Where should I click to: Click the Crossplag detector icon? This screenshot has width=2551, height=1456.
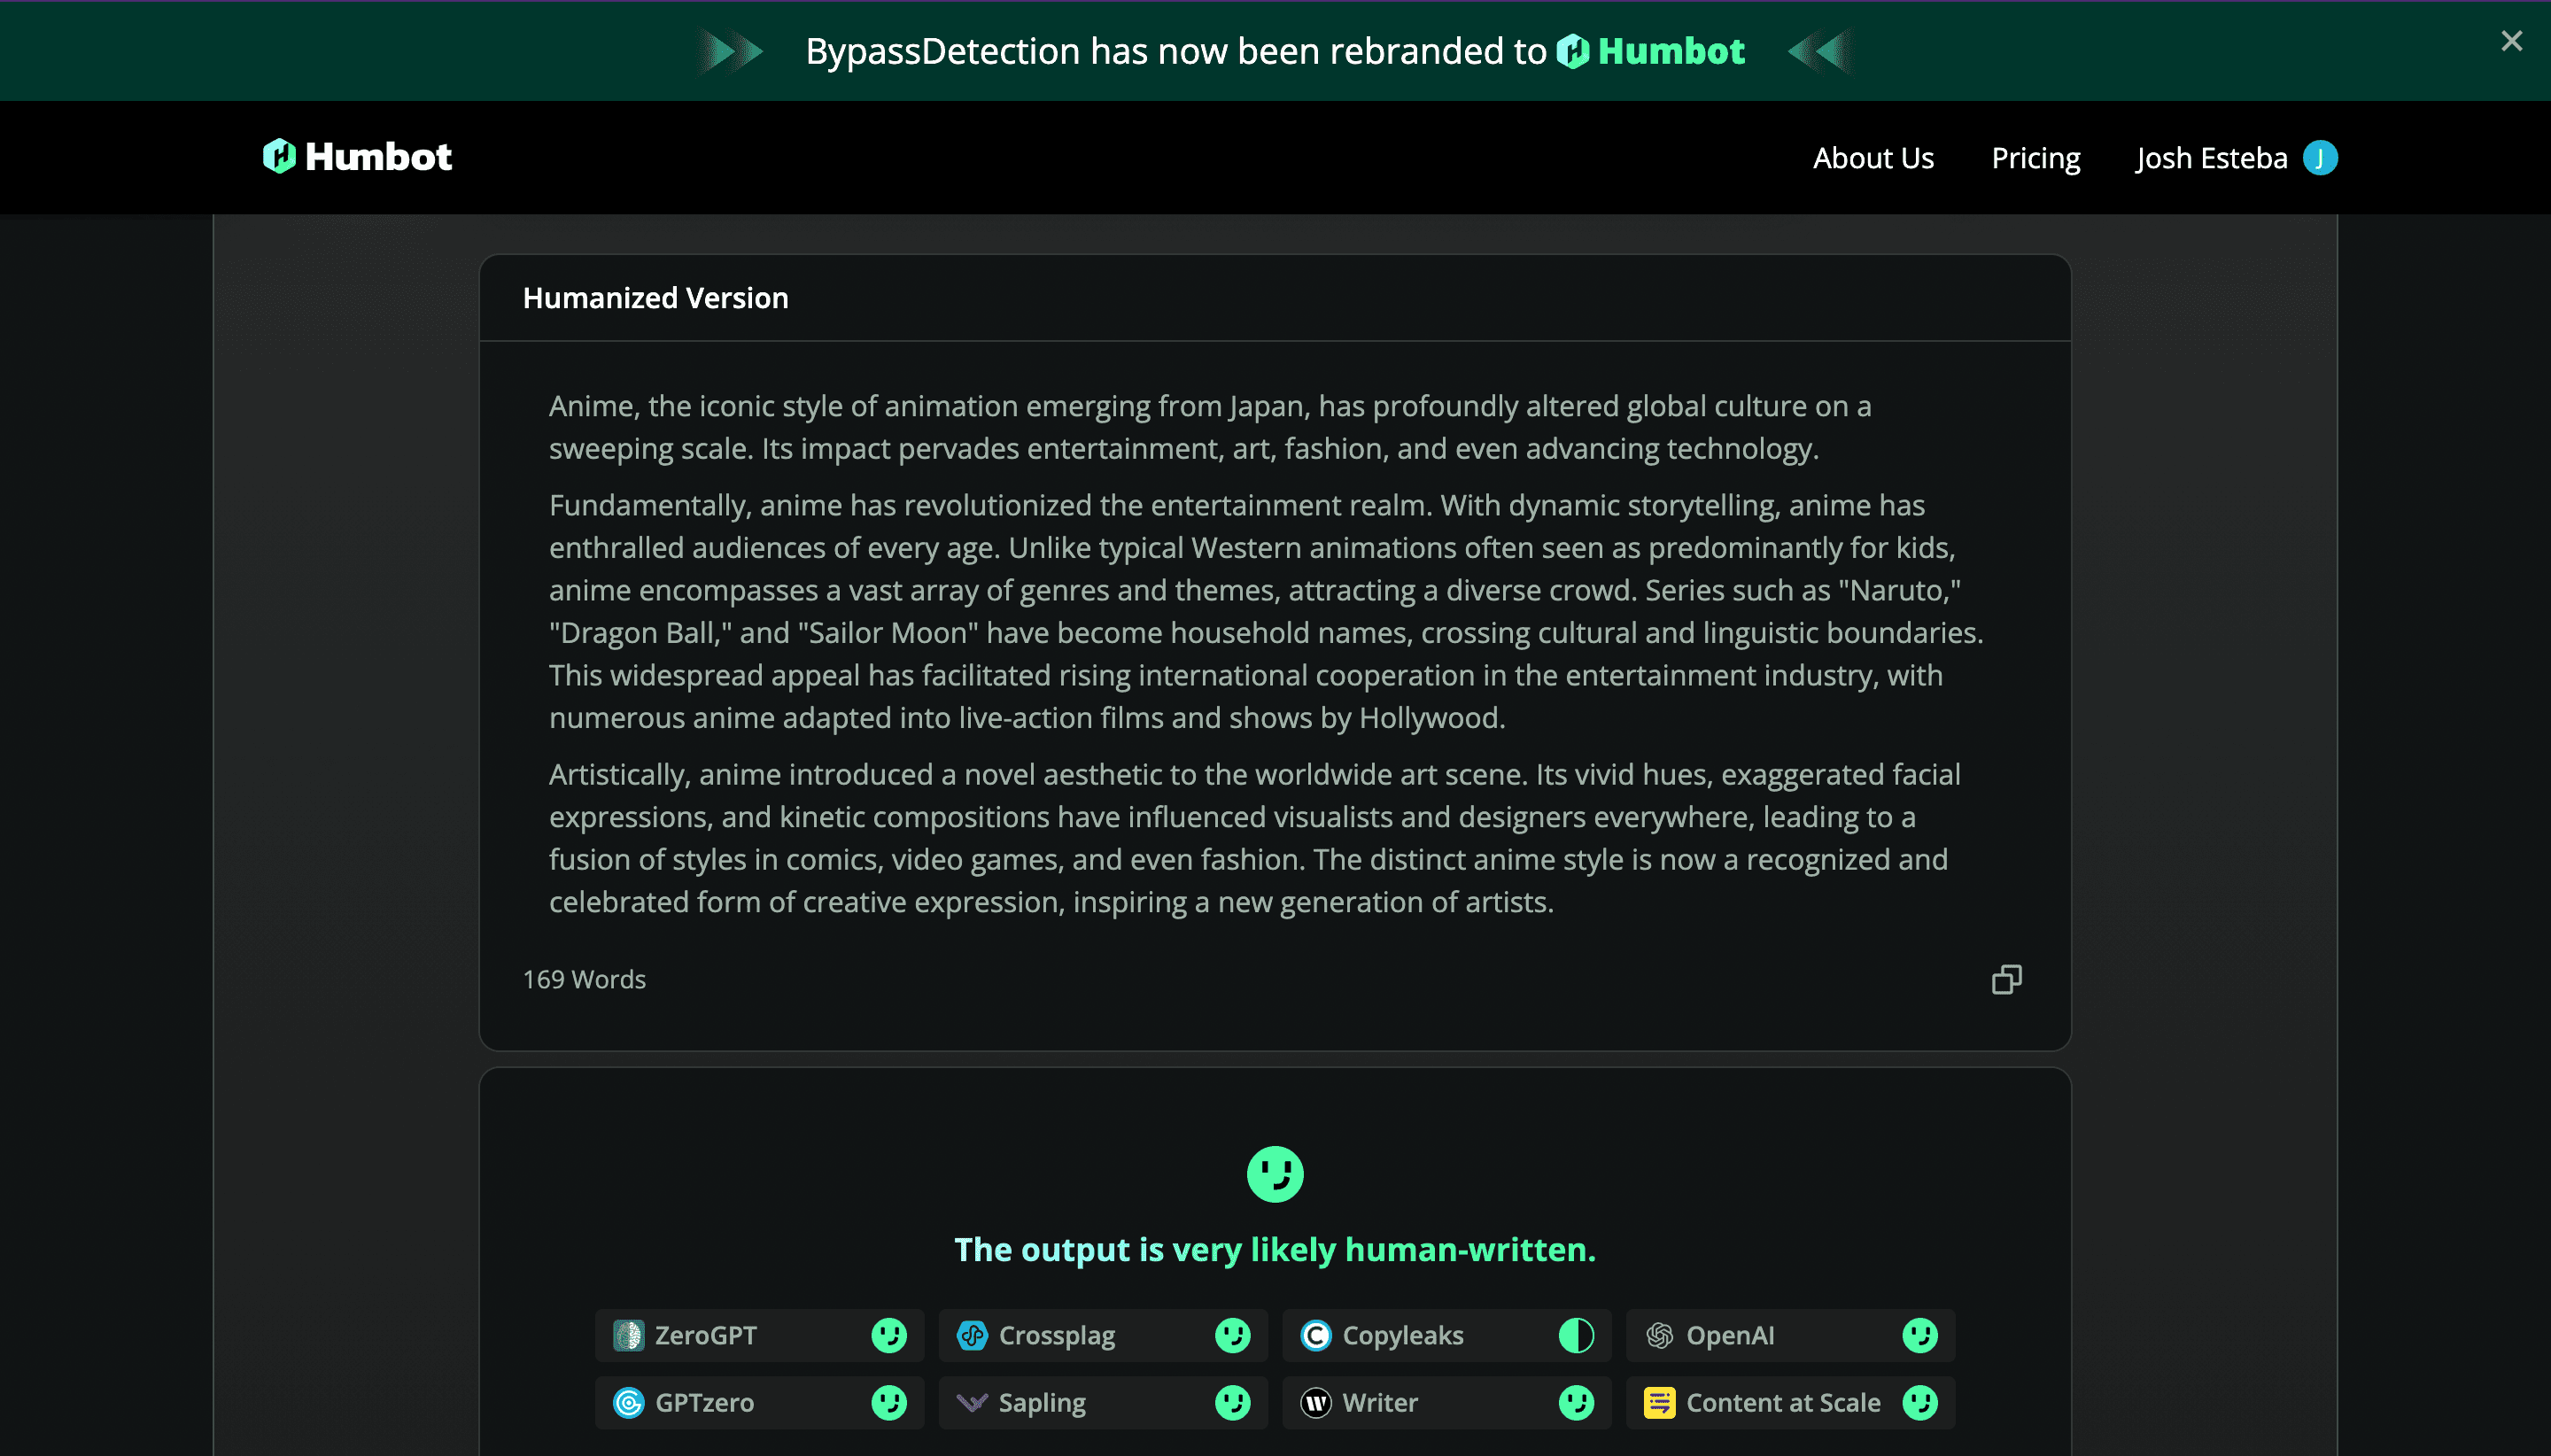click(x=972, y=1335)
